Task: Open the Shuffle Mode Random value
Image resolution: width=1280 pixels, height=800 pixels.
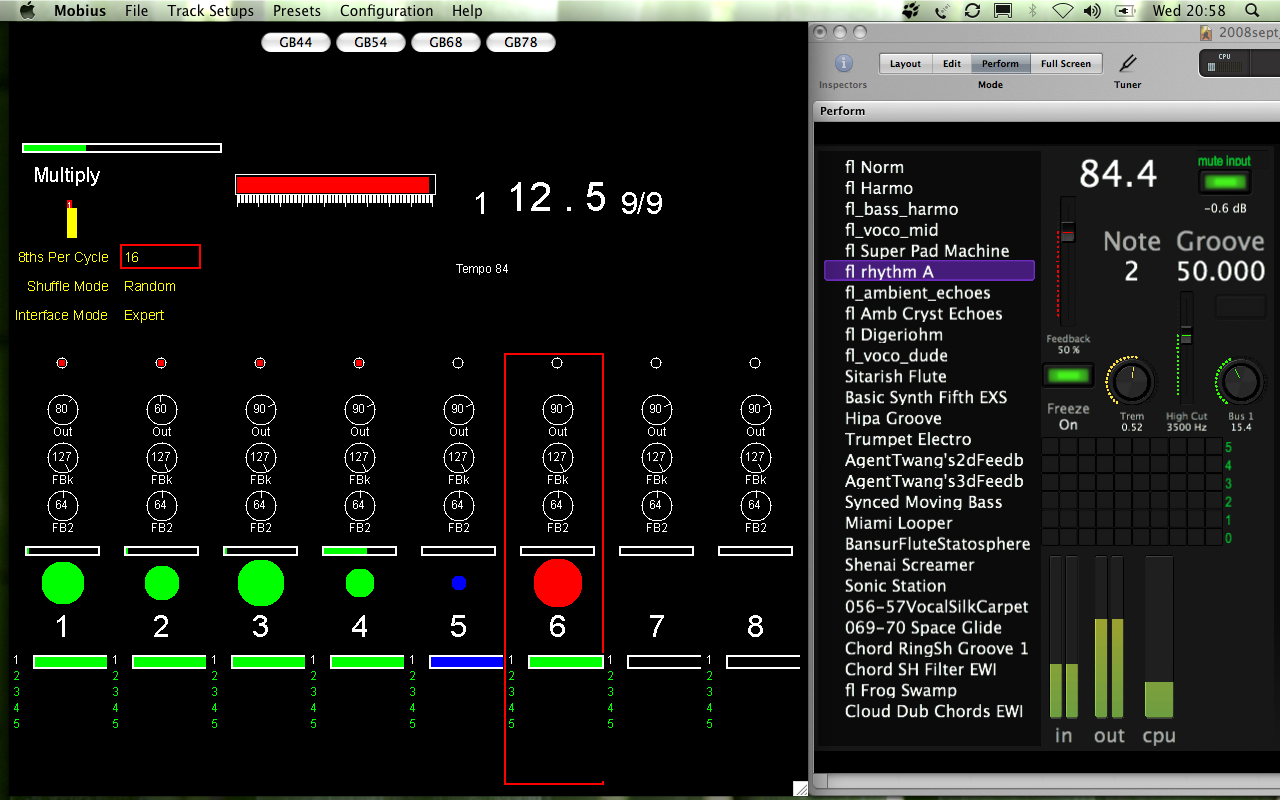Action: (150, 286)
